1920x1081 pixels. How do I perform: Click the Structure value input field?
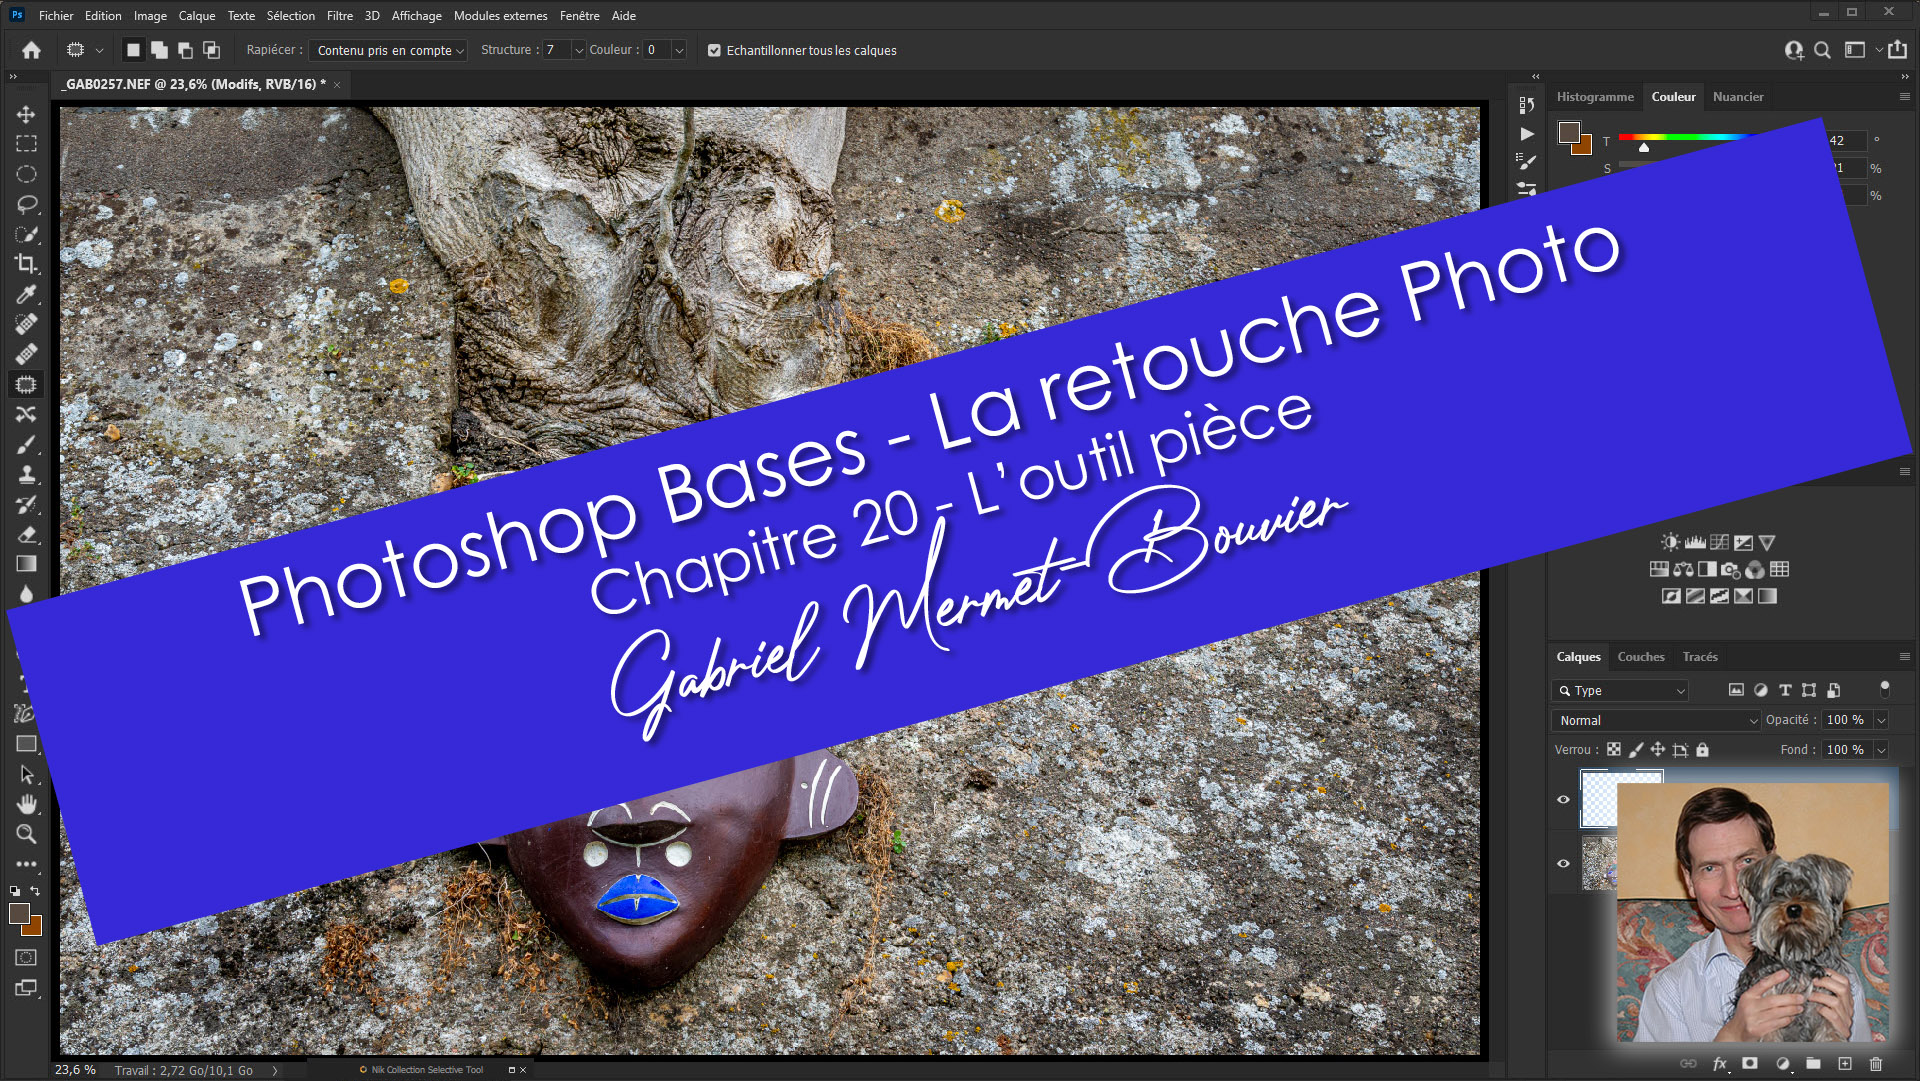click(556, 50)
